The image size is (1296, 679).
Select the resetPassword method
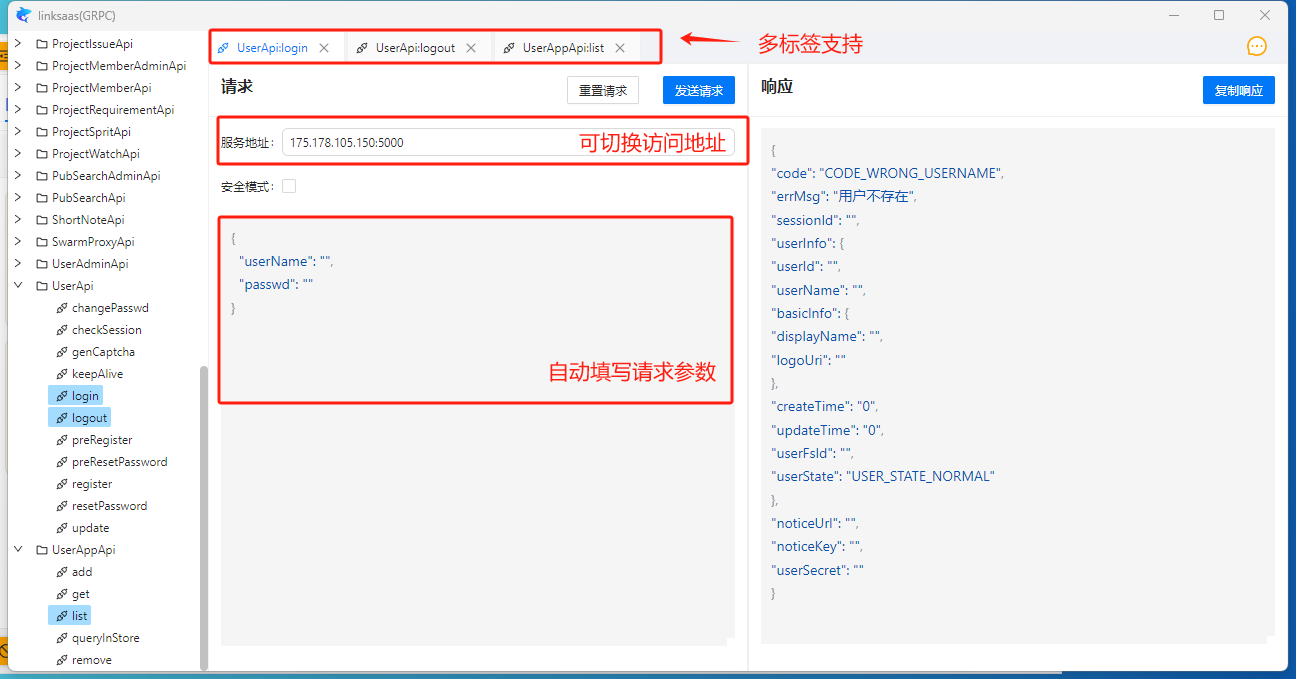(110, 506)
